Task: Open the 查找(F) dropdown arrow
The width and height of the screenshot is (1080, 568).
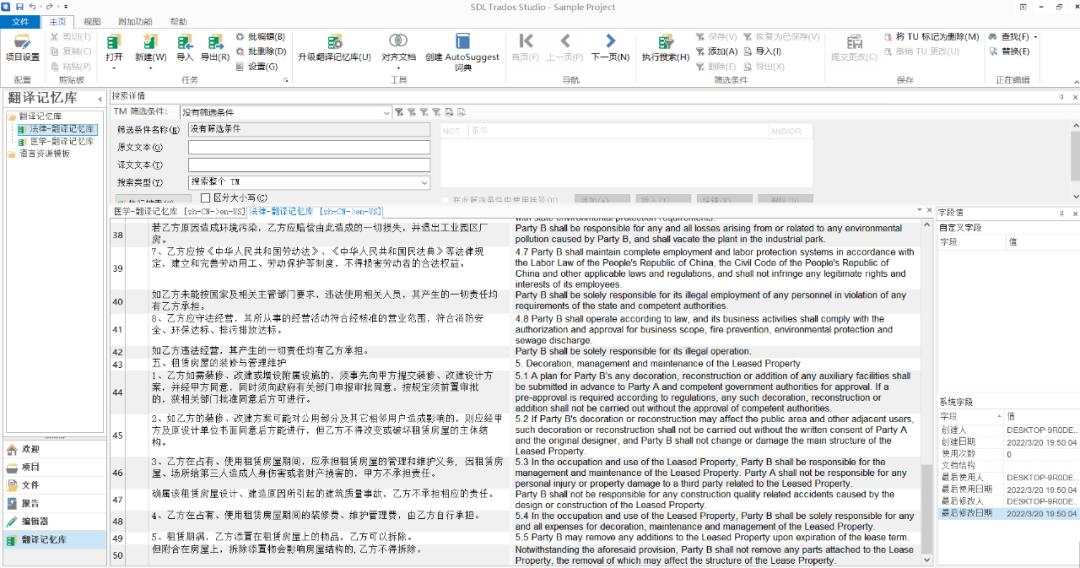Action: point(1035,37)
